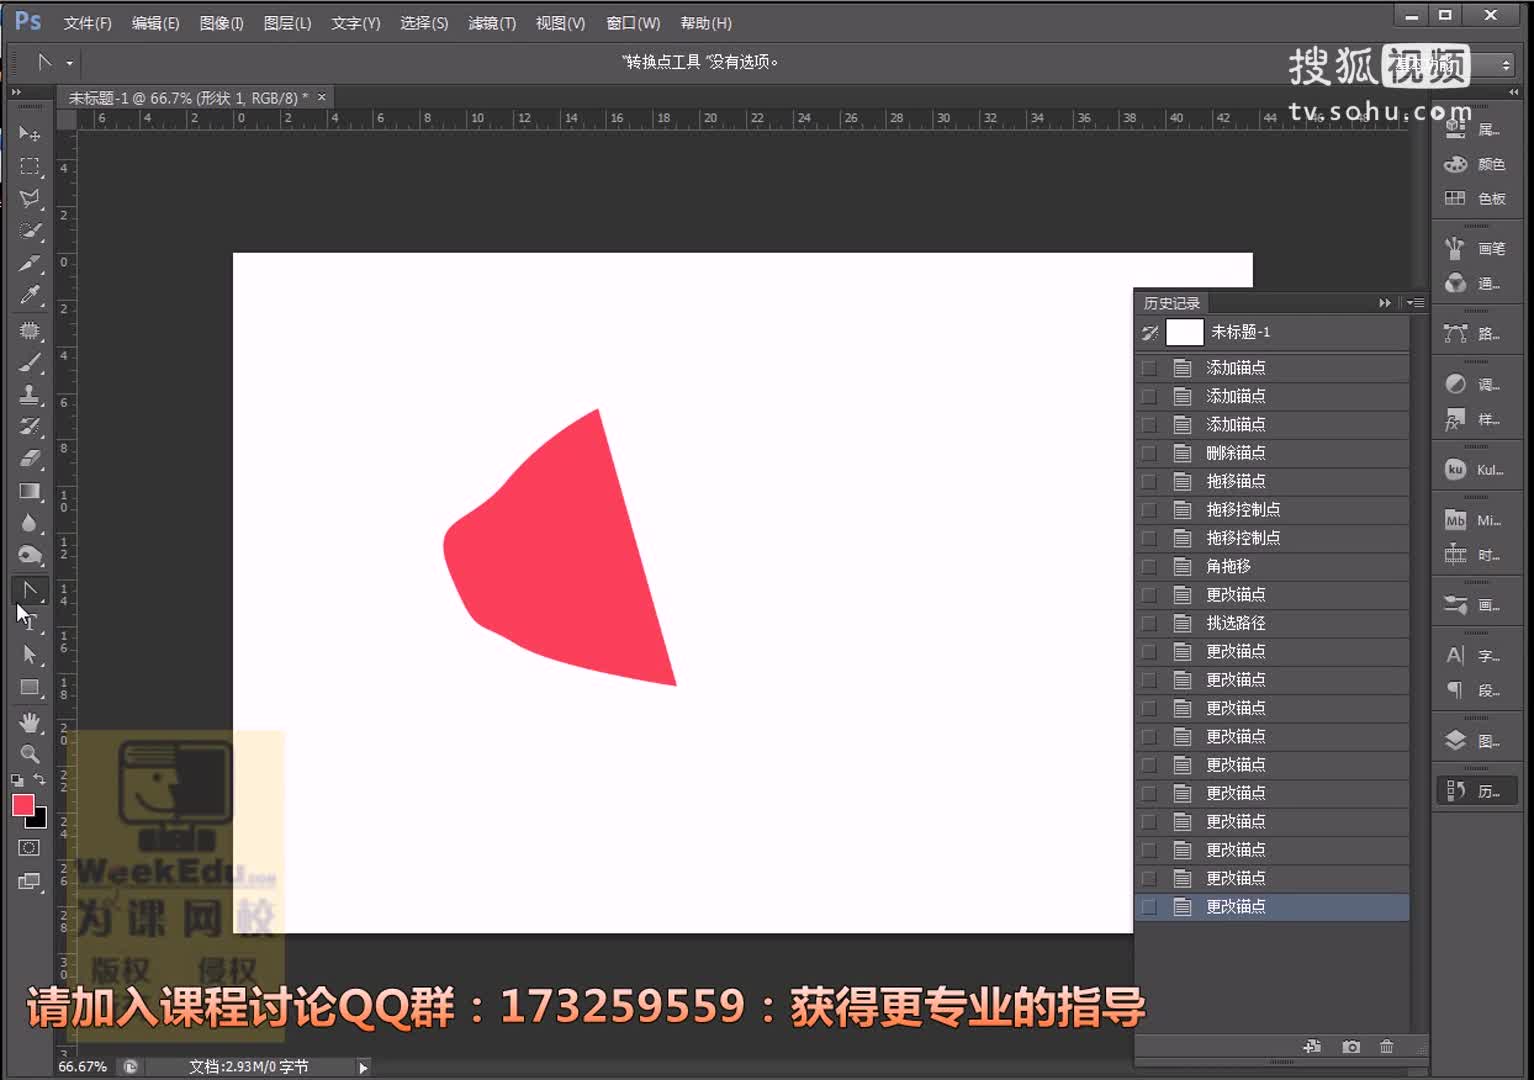
Task: Reset to default foreground and background colors
Action: click(x=17, y=780)
